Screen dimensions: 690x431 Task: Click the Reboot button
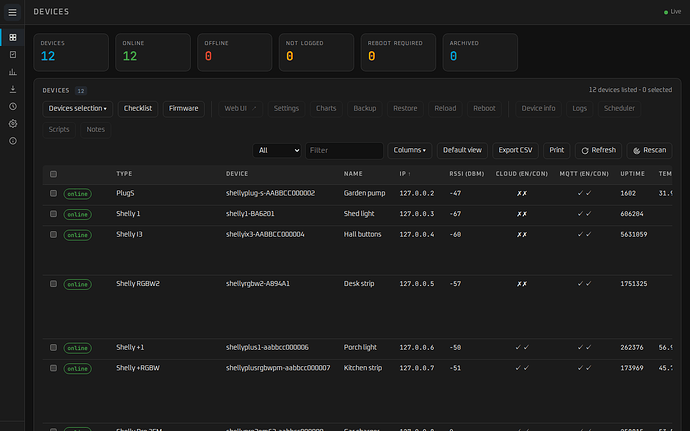point(484,109)
